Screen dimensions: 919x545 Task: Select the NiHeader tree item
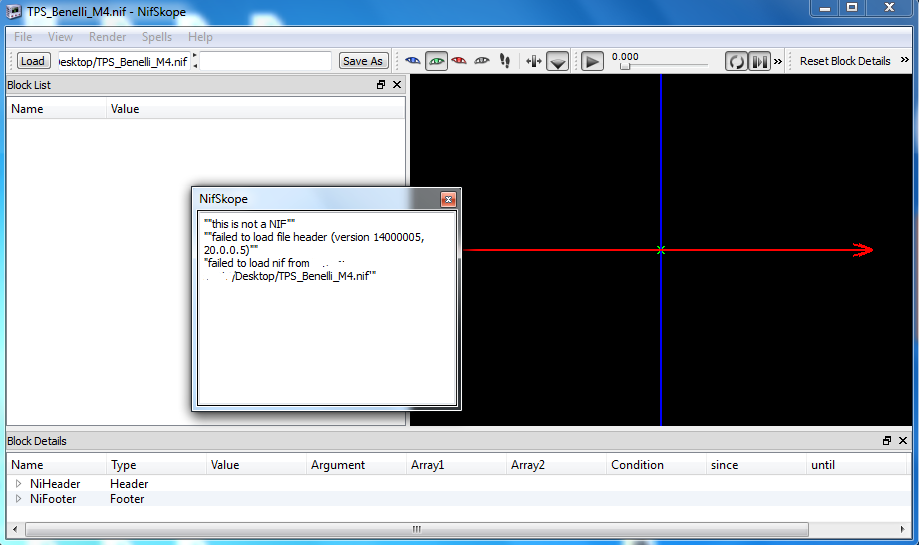tap(55, 483)
